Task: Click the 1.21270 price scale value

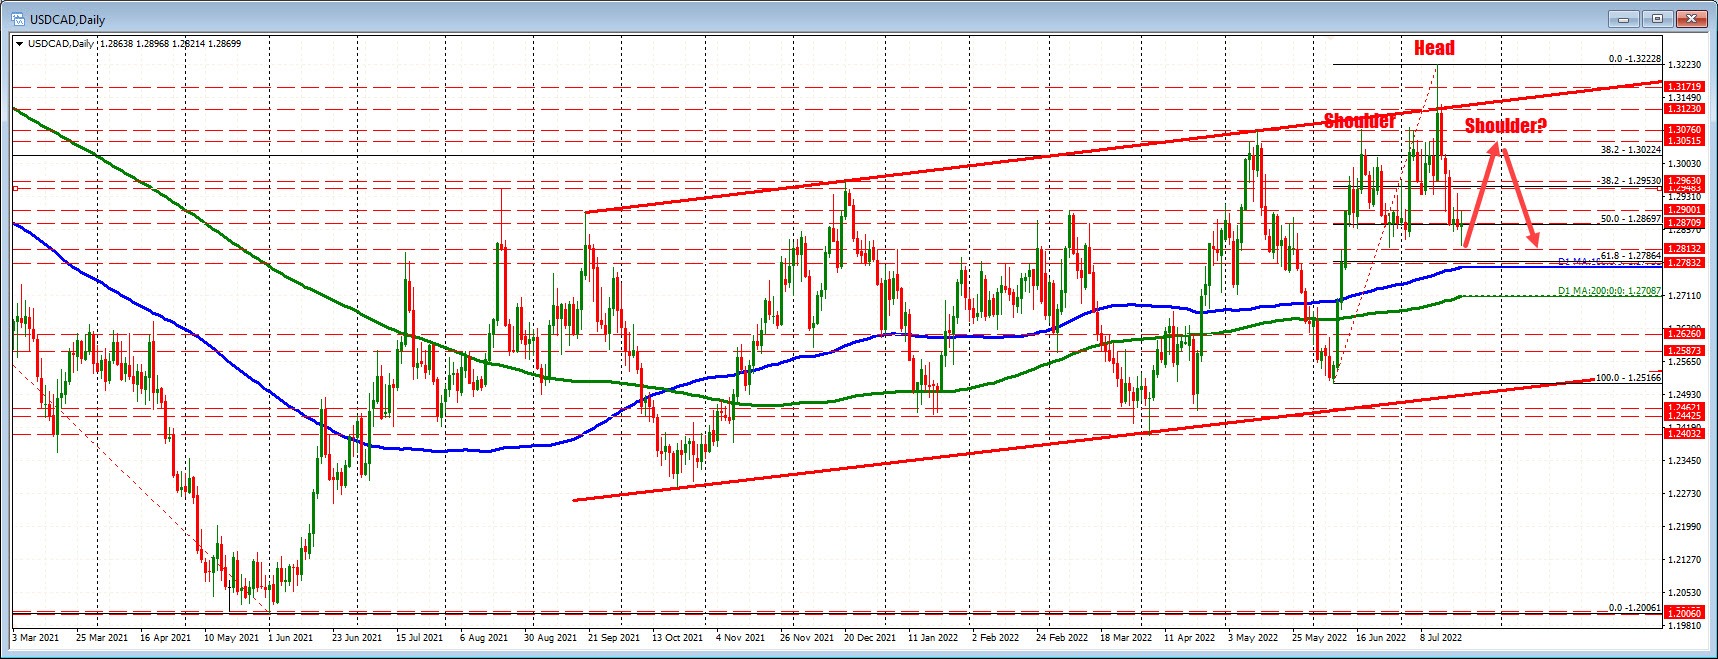Action: coord(1683,560)
